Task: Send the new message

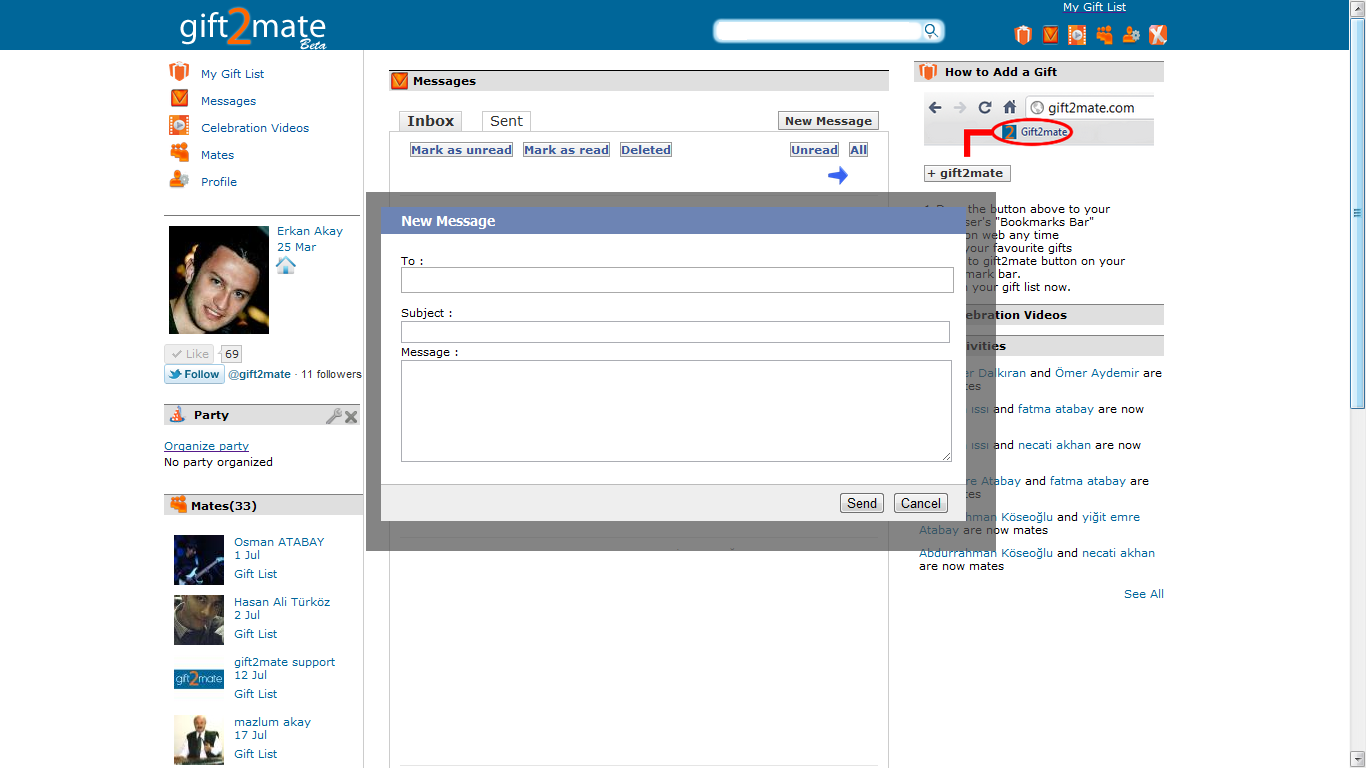Action: [x=862, y=503]
